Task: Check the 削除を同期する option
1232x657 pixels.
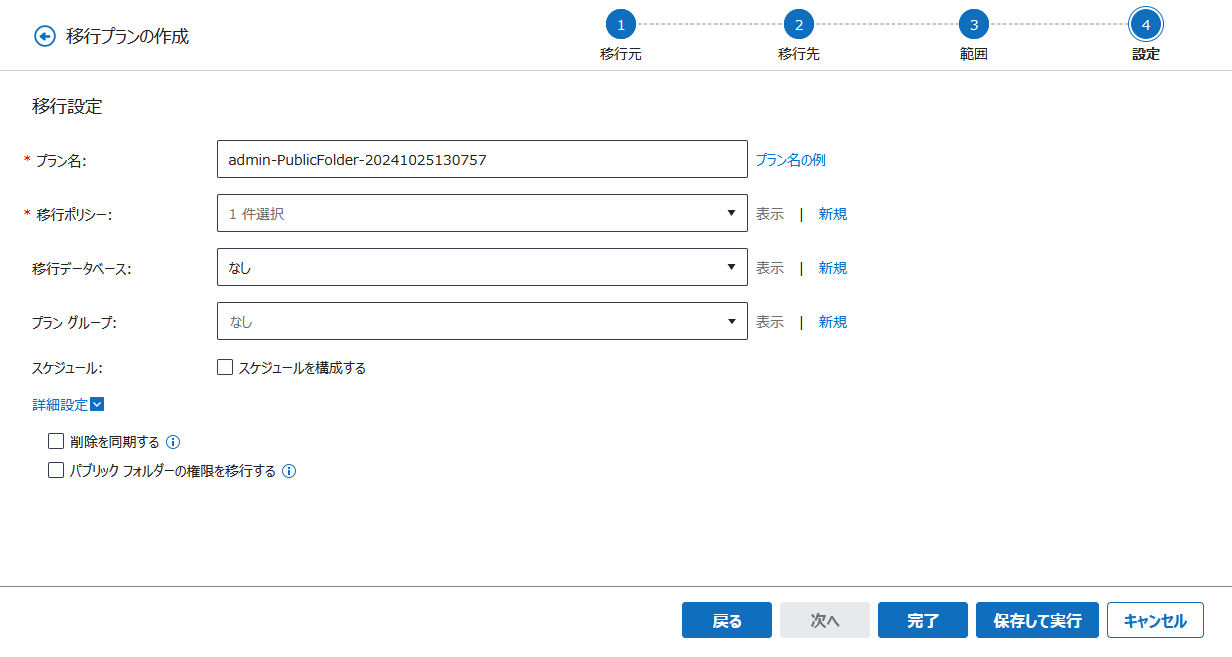Action: [56, 441]
